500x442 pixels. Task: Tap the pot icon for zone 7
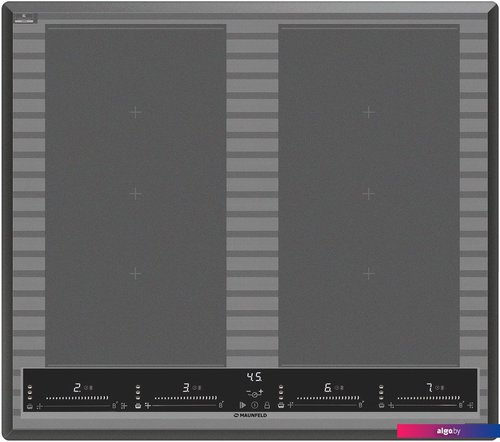381,405
